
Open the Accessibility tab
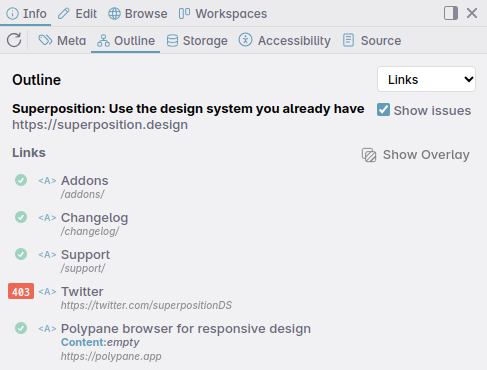[x=285, y=41]
